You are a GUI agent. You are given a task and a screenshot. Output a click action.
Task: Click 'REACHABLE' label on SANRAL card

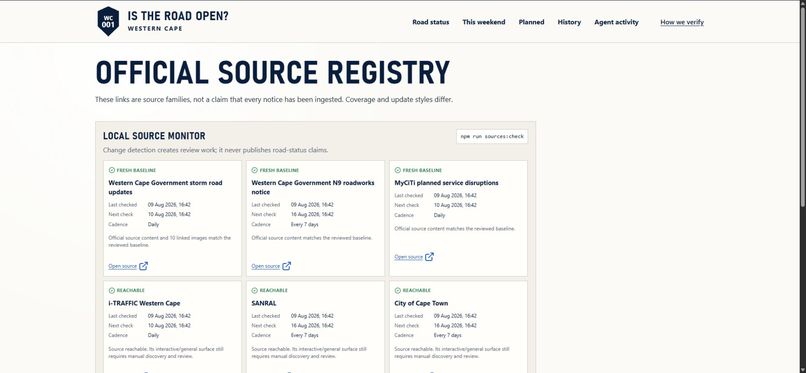pos(273,290)
